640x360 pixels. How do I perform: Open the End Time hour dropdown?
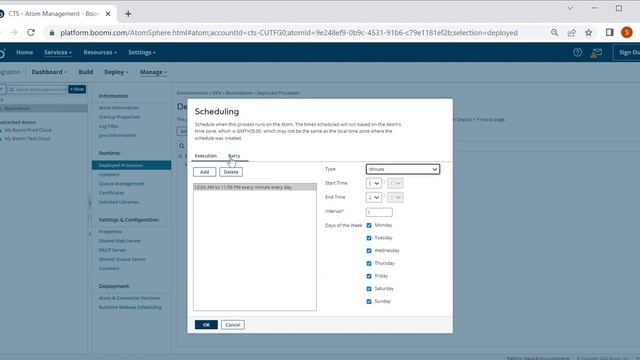373,198
